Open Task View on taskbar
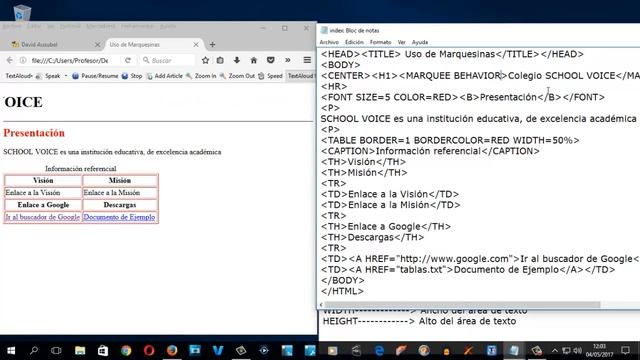The width and height of the screenshot is (640, 360). point(56,350)
